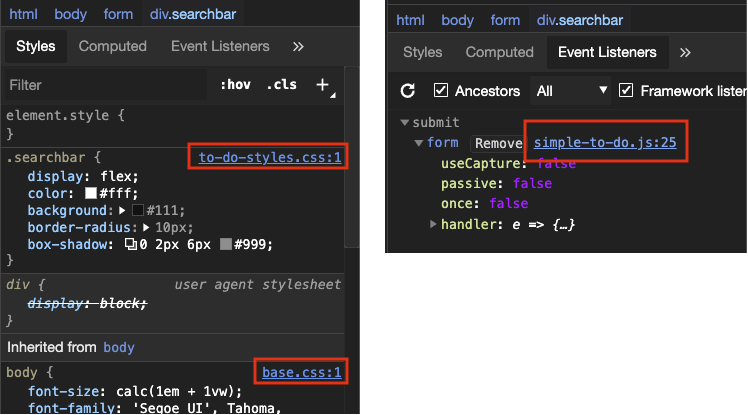Switch to Computed tab in right panel

(x=499, y=52)
